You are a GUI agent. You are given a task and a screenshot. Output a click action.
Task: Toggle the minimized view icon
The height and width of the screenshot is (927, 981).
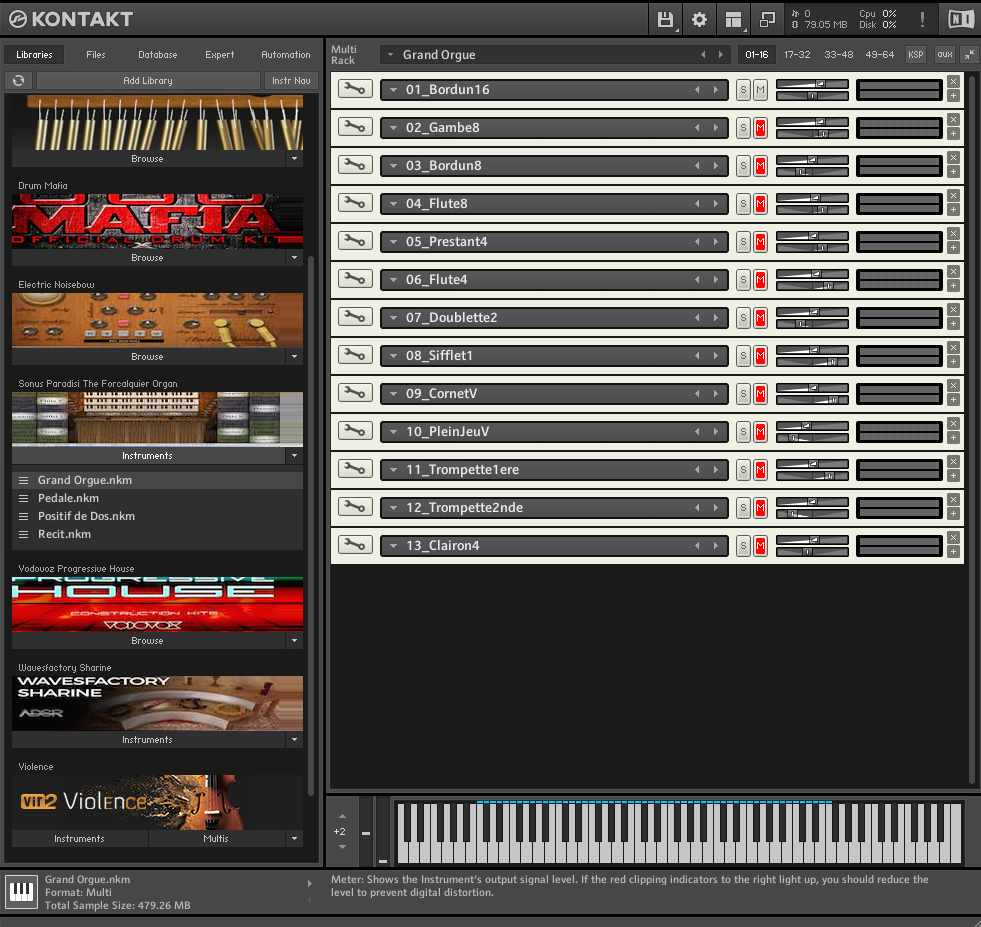(x=767, y=19)
